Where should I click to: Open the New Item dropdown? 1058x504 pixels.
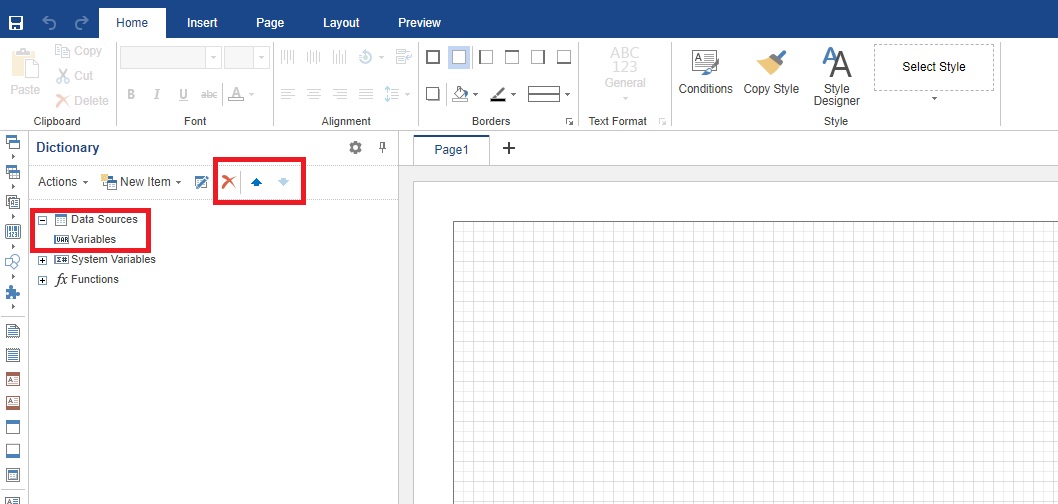(x=141, y=181)
